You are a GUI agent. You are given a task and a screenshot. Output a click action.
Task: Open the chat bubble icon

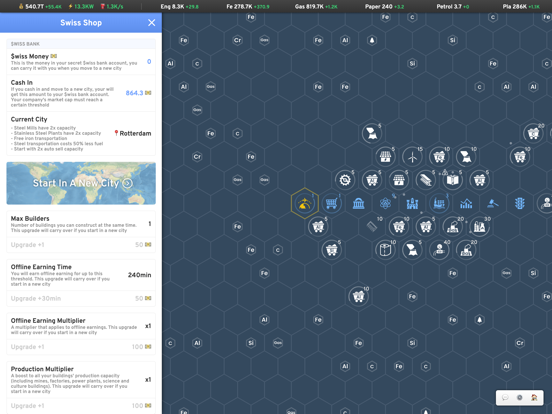pos(505,397)
